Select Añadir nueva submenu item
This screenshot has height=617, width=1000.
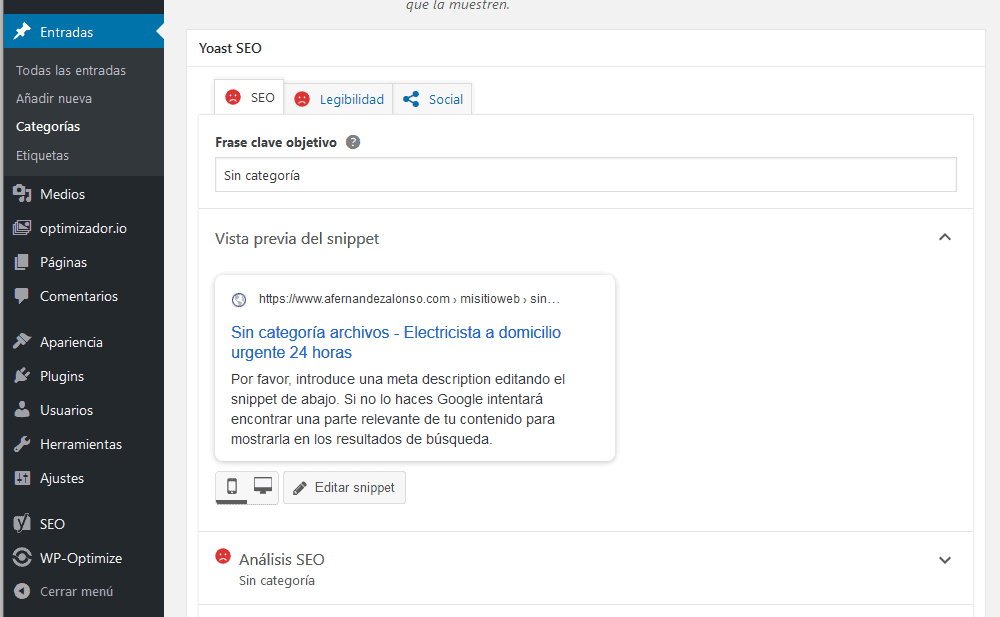pos(54,98)
